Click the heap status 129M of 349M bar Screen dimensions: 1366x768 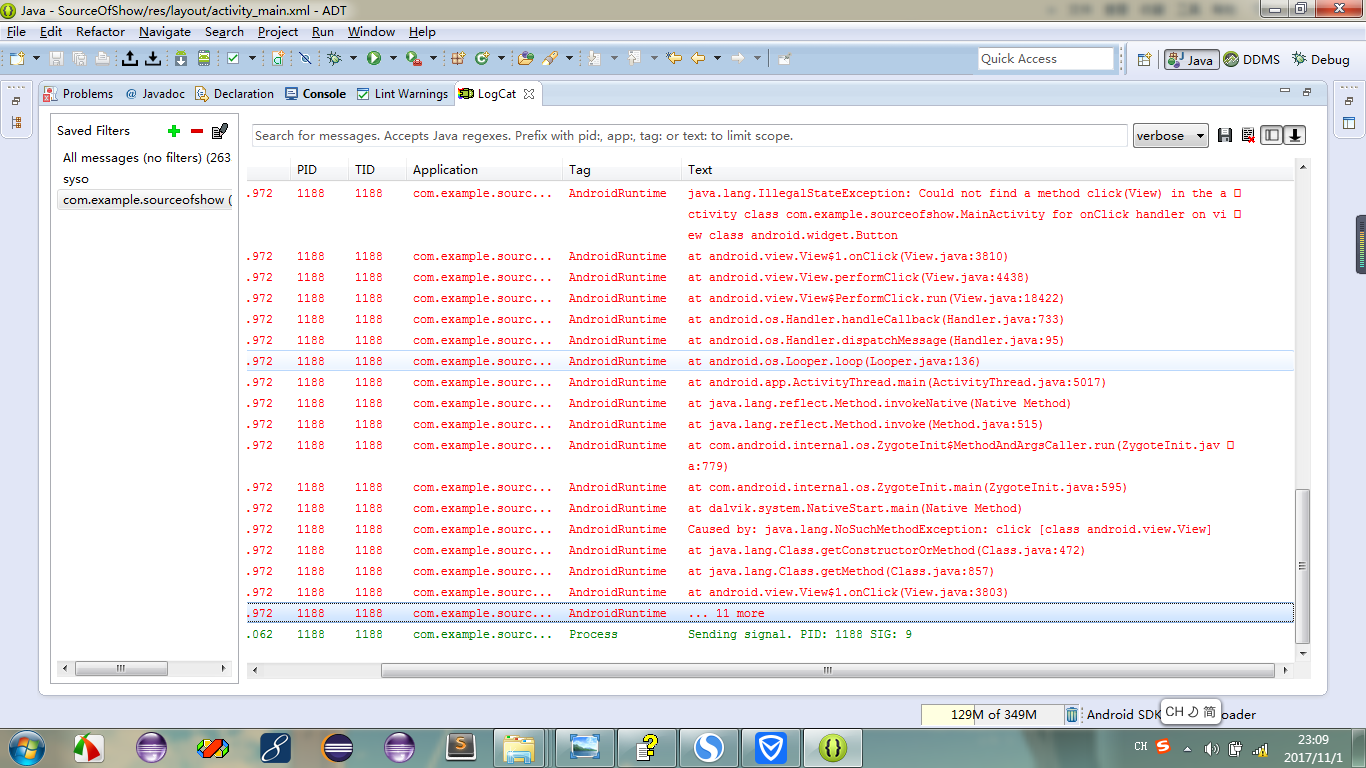(x=991, y=714)
